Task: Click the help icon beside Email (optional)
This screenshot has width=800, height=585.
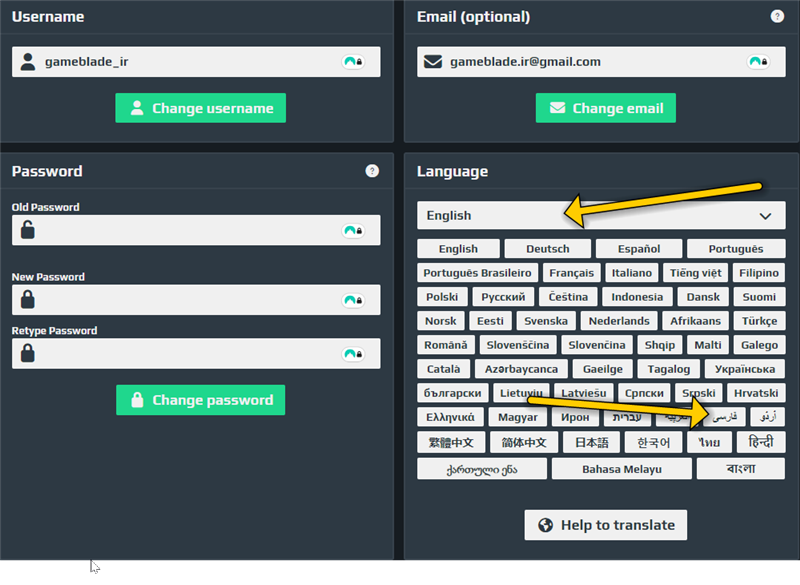Action: point(777,17)
